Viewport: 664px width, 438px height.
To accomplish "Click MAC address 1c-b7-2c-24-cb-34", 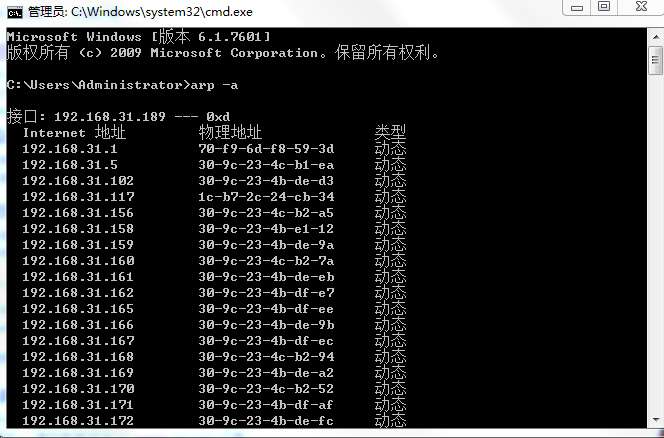I will (x=266, y=197).
